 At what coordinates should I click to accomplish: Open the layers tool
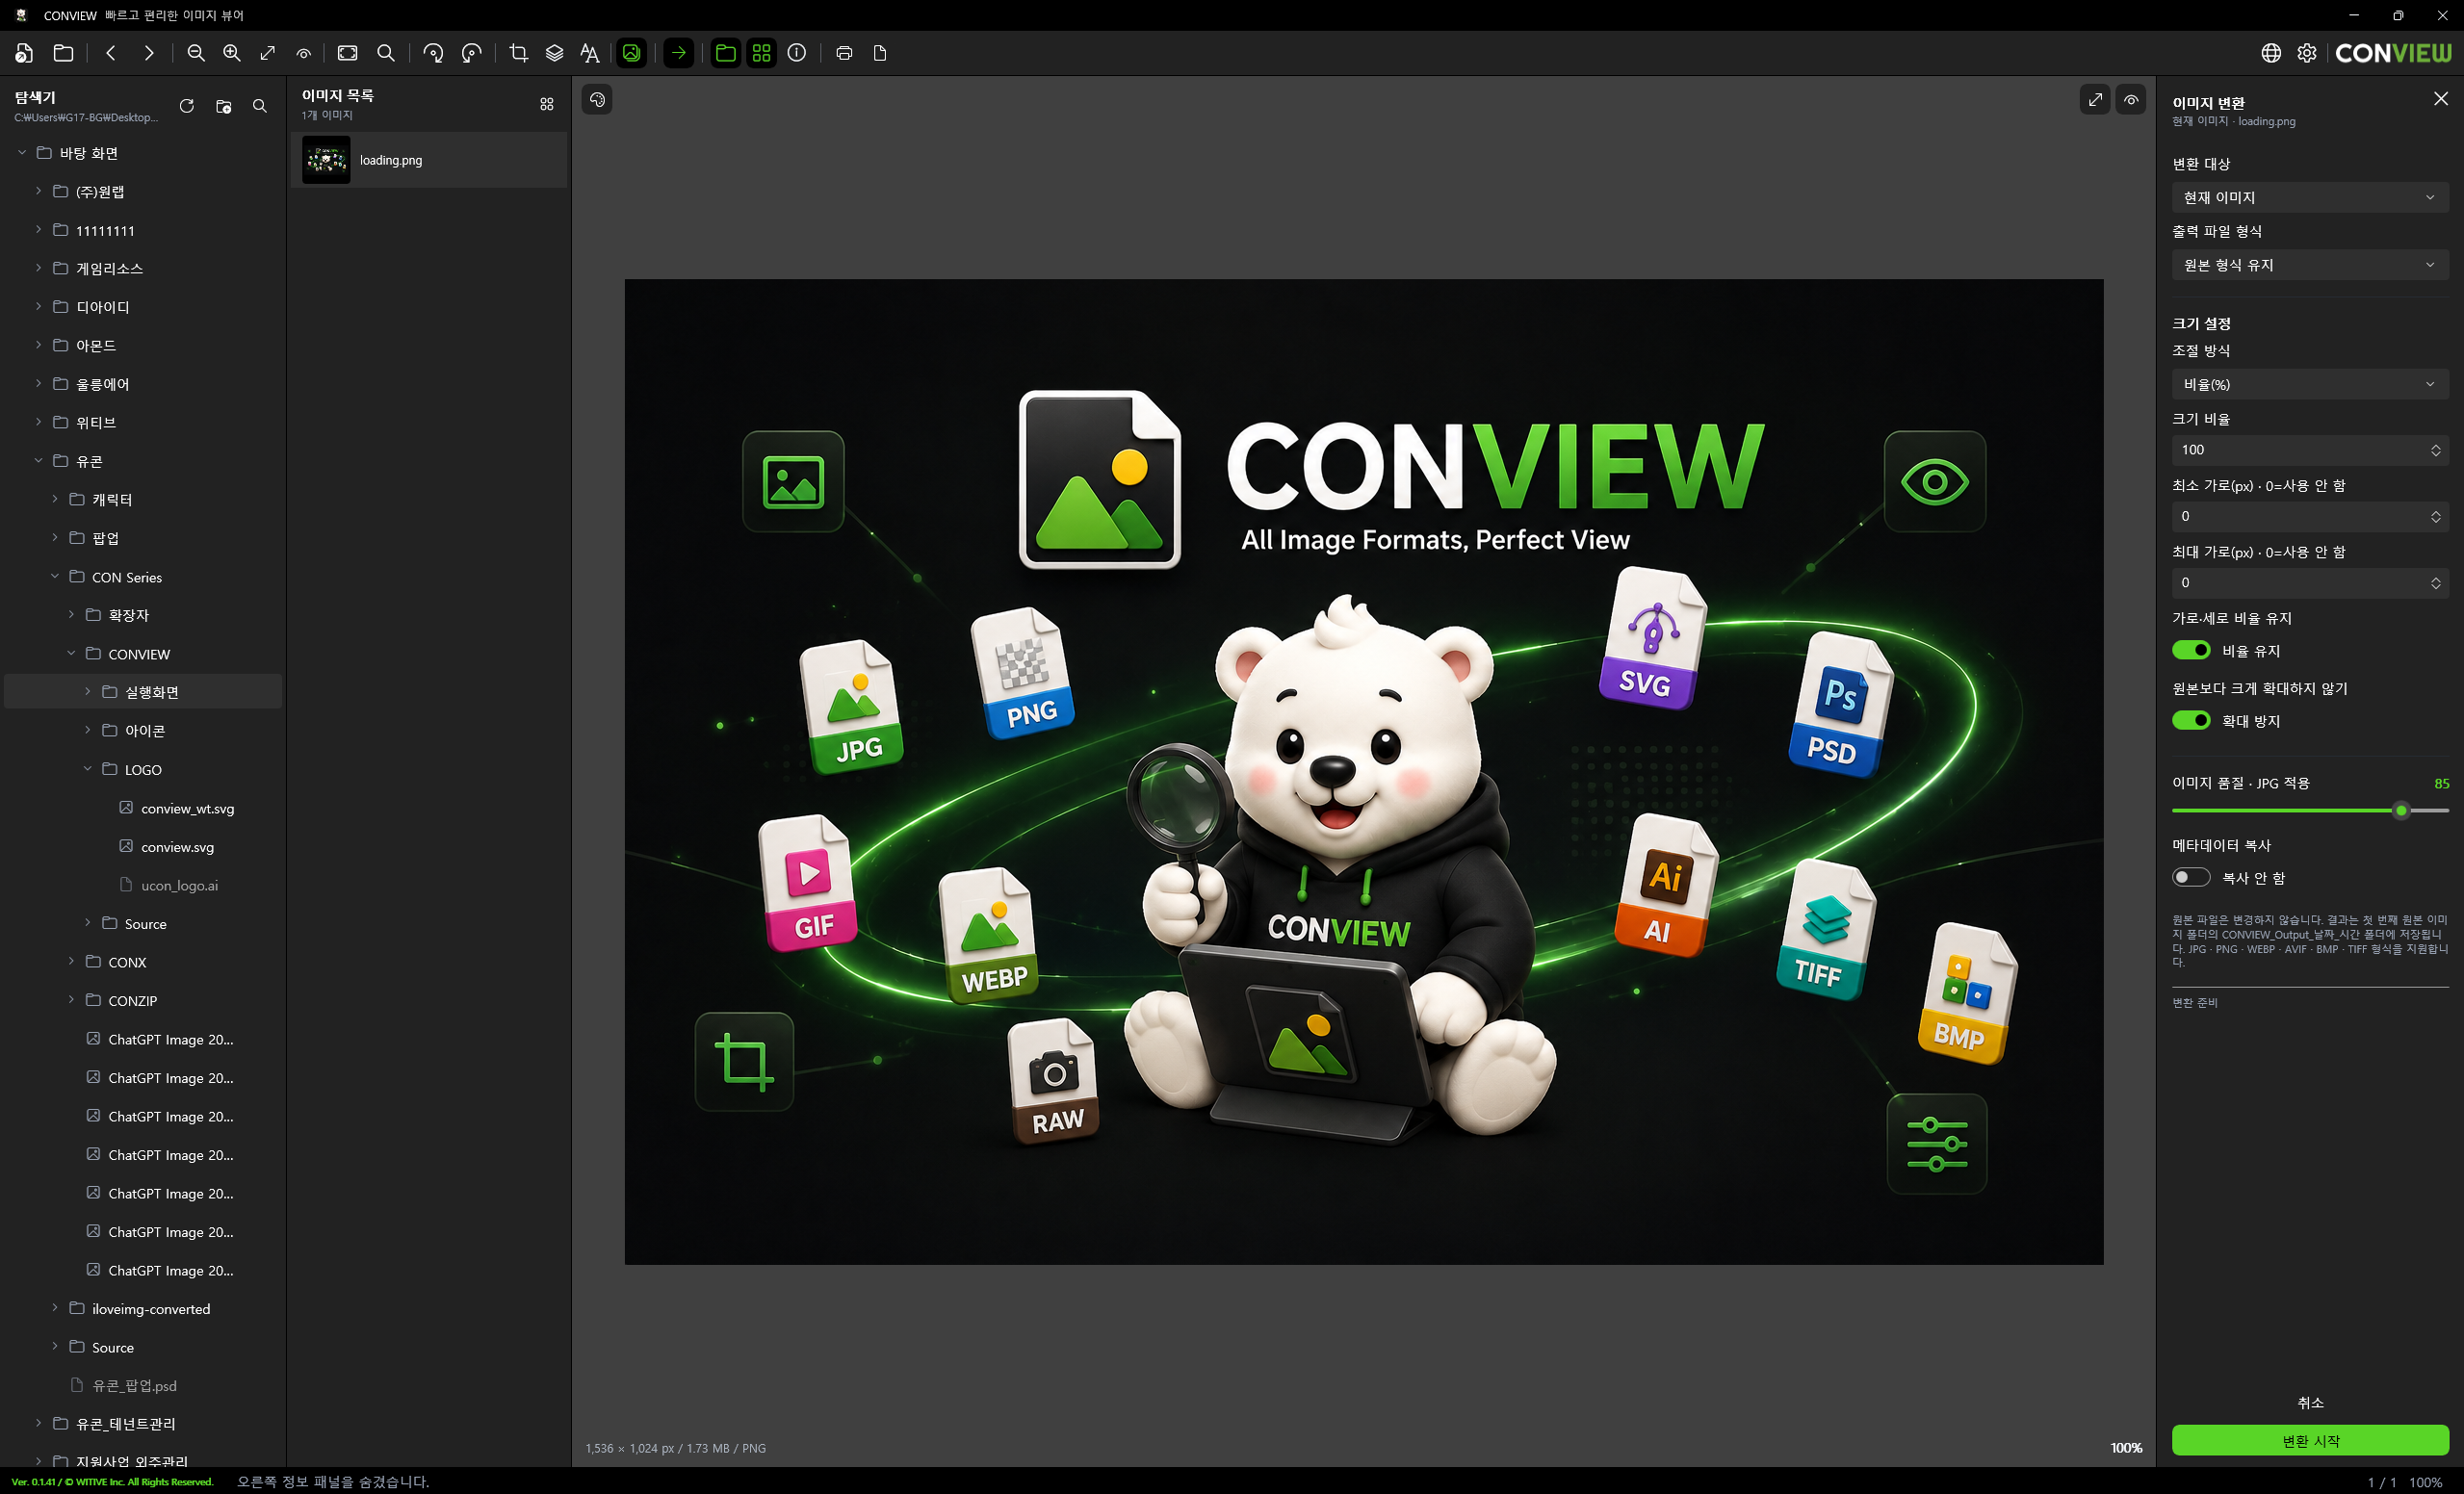[554, 53]
